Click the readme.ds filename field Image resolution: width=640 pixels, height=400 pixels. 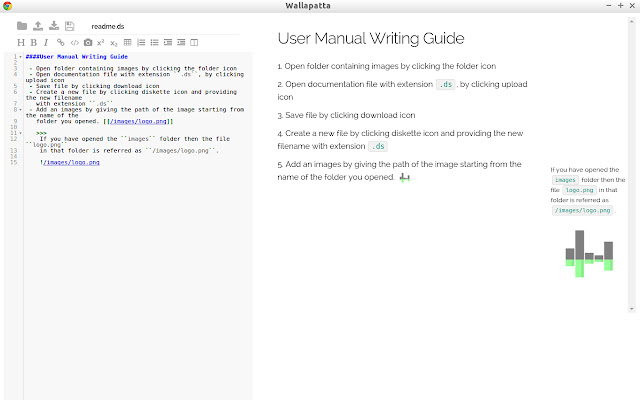click(108, 27)
